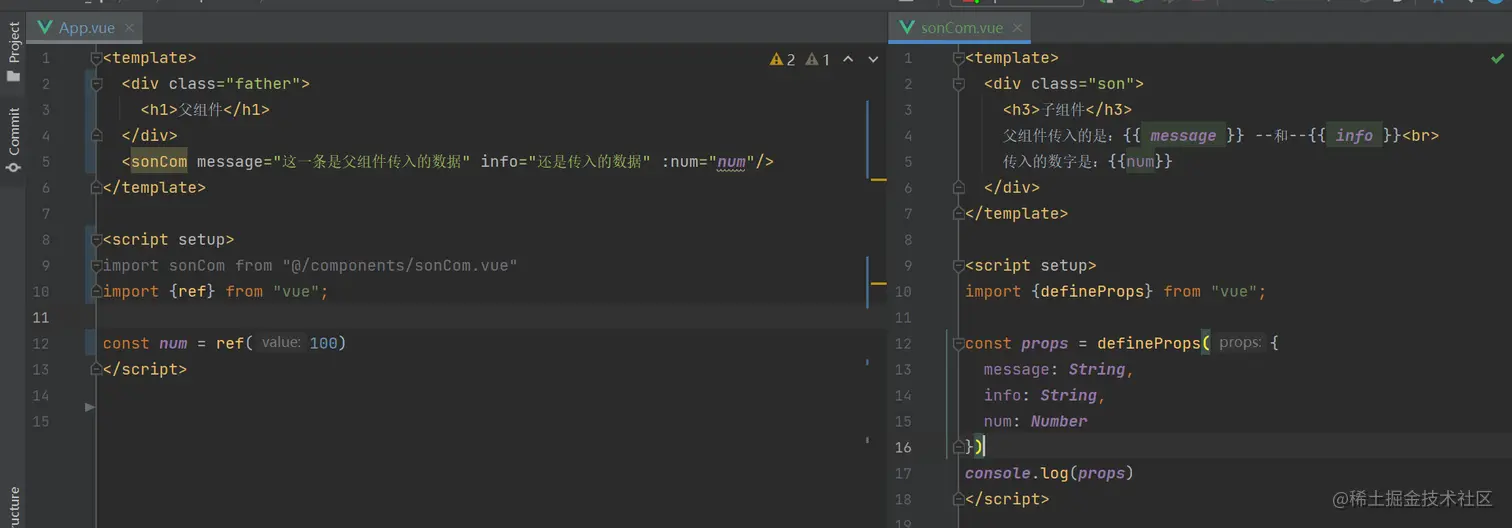1512x528 pixels.
Task: Click the info interpolation in sonCom.vue template
Action: [x=1354, y=136]
